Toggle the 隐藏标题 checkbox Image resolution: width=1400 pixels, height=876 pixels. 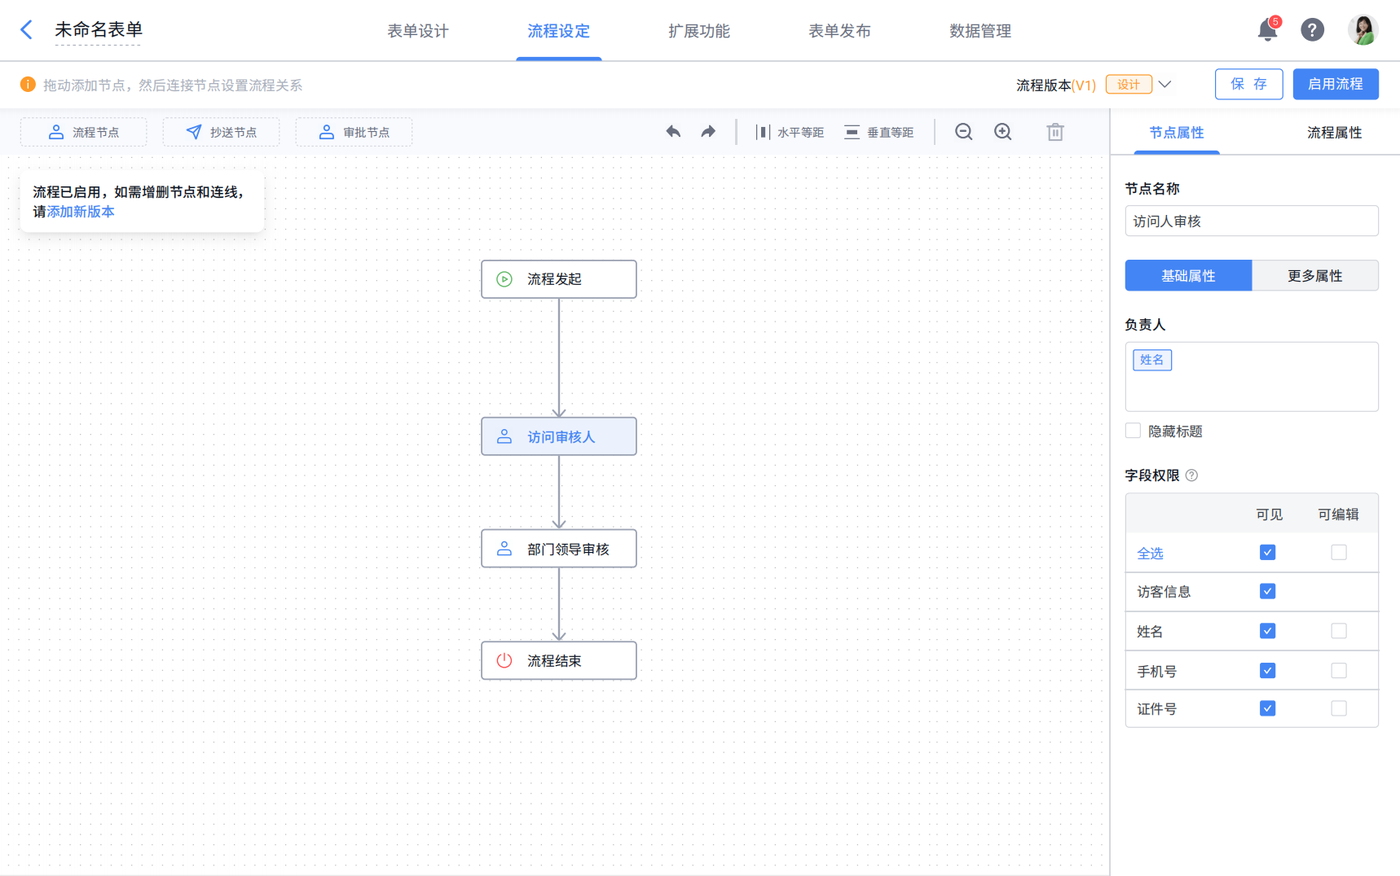tap(1133, 431)
